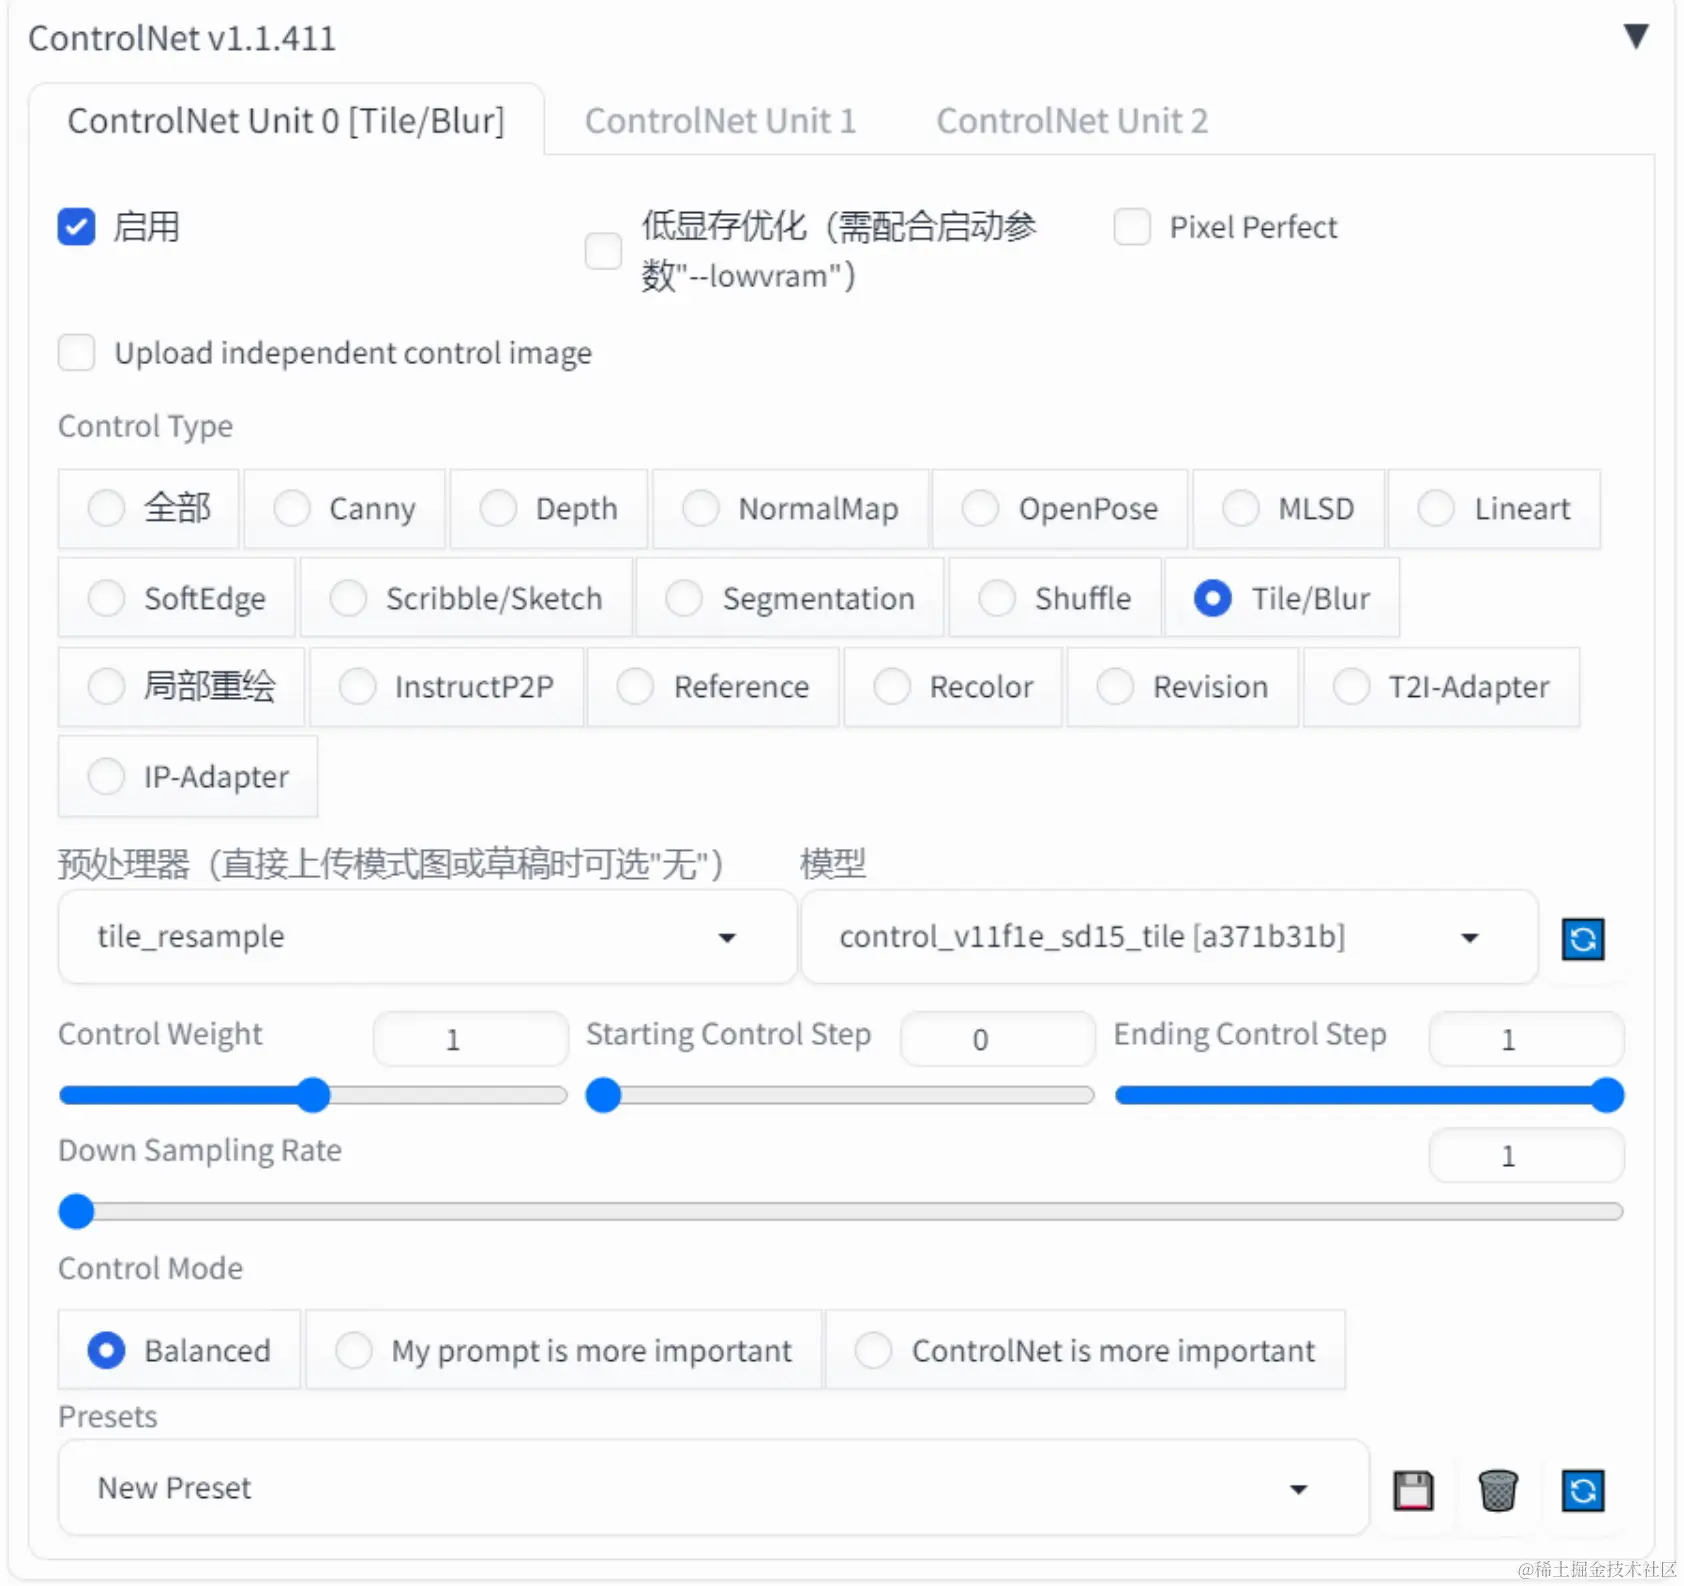
Task: Open the ControlNet Unit 1 tab
Action: tap(720, 121)
